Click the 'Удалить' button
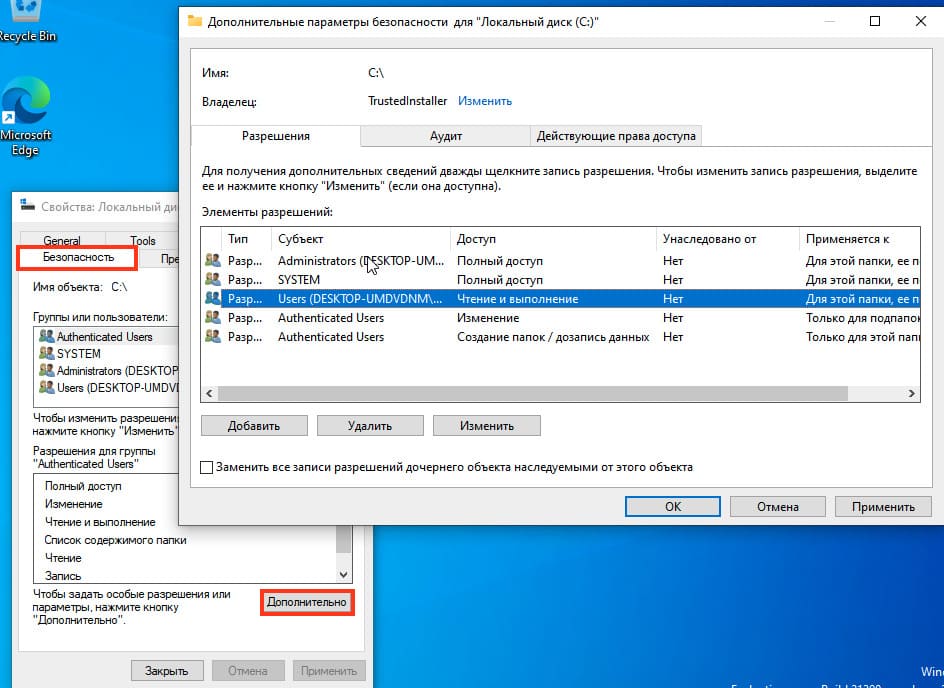The image size is (944, 688). [x=370, y=425]
